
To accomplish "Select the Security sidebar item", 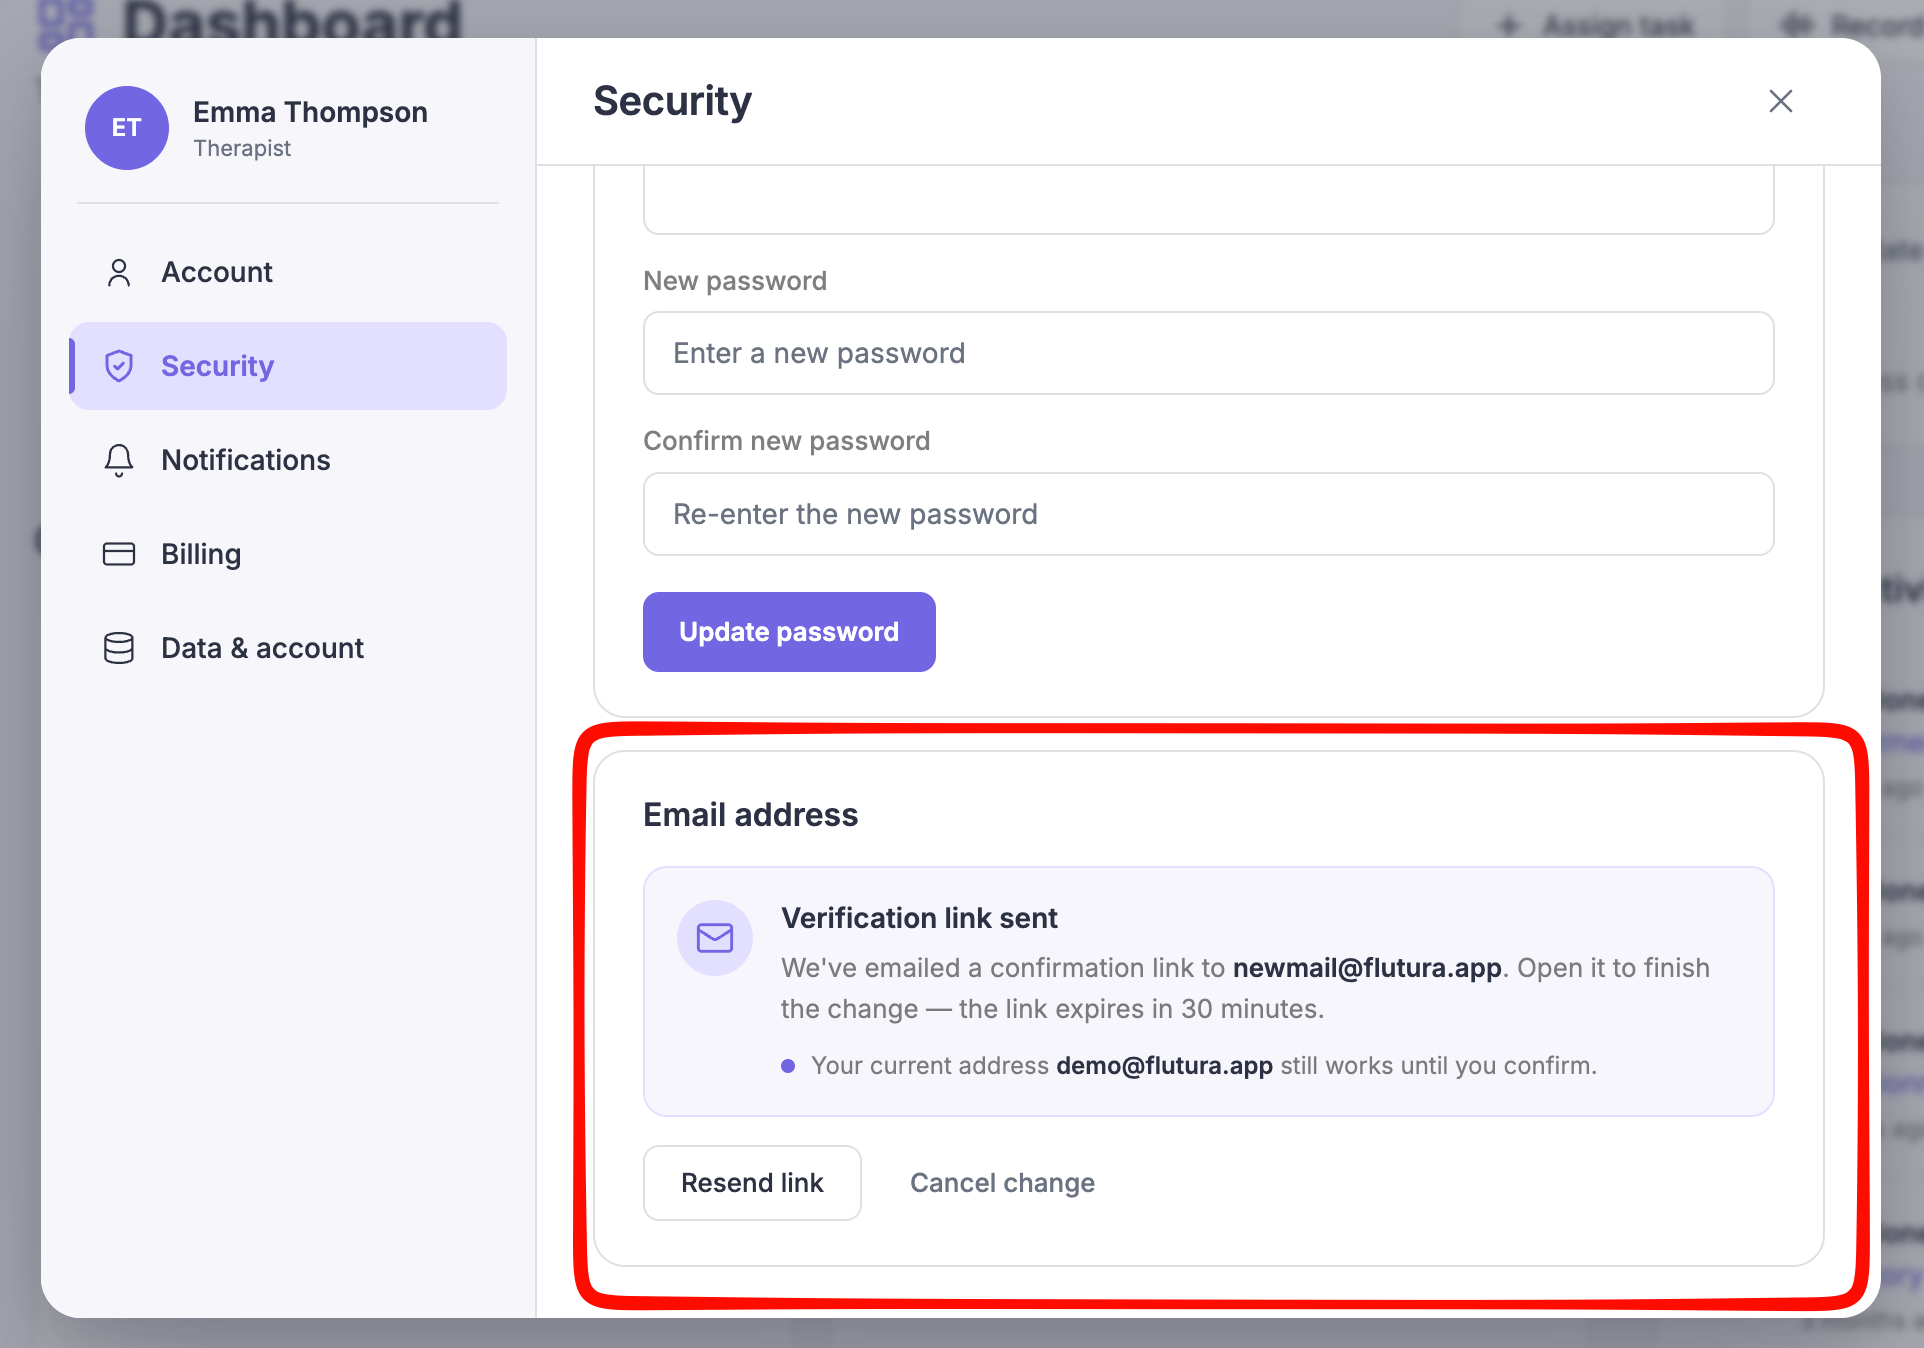I will tap(288, 366).
